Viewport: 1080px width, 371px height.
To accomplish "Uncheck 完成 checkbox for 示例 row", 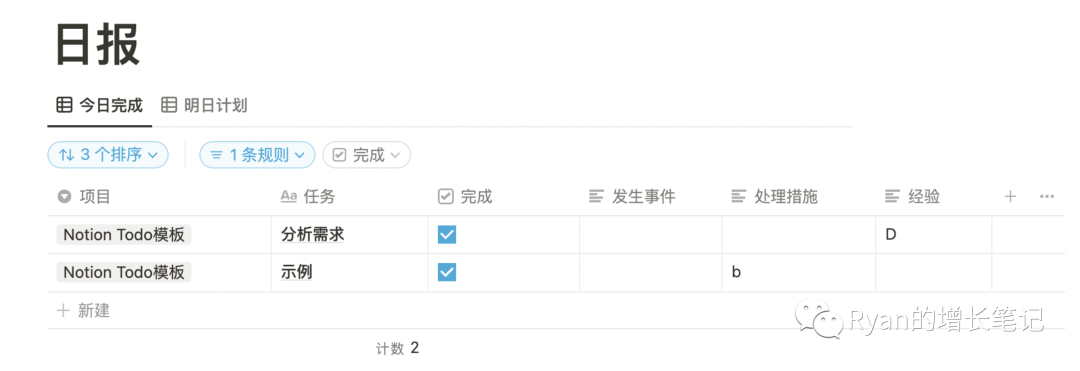I will (446, 273).
